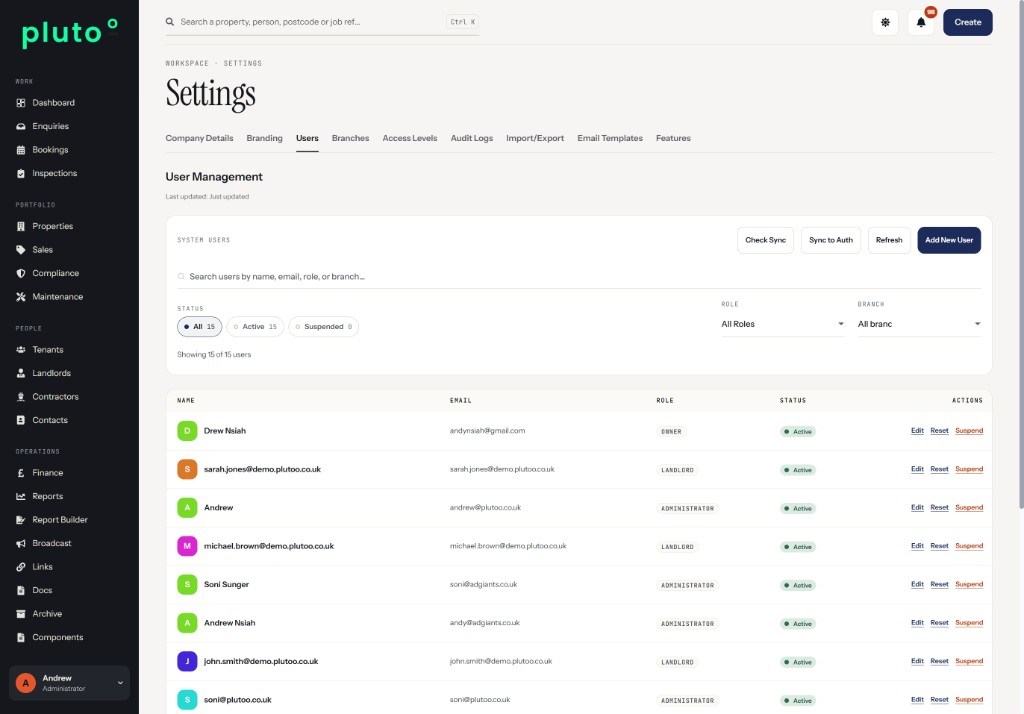This screenshot has height=714, width=1024.
Task: Click the Check Sync button
Action: pos(765,240)
